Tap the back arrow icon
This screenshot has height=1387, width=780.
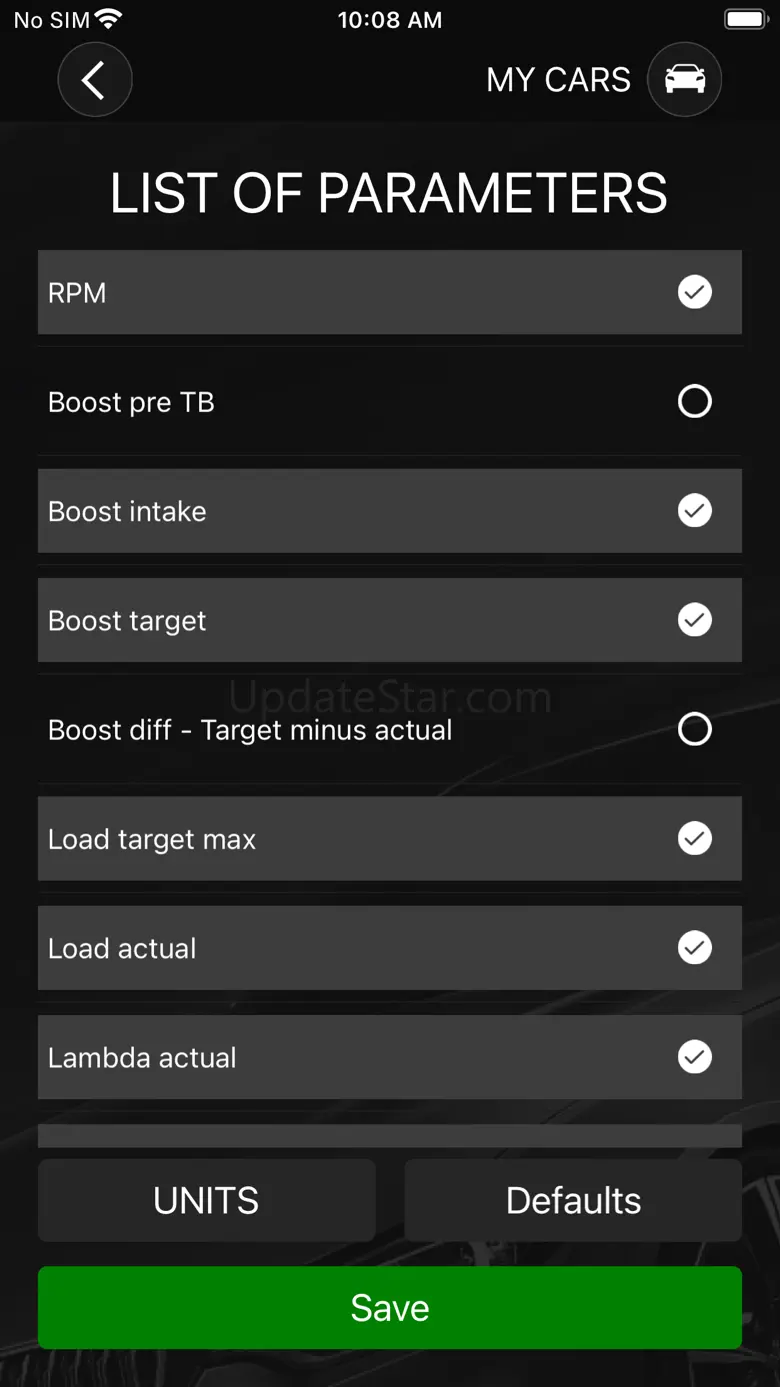(94, 80)
